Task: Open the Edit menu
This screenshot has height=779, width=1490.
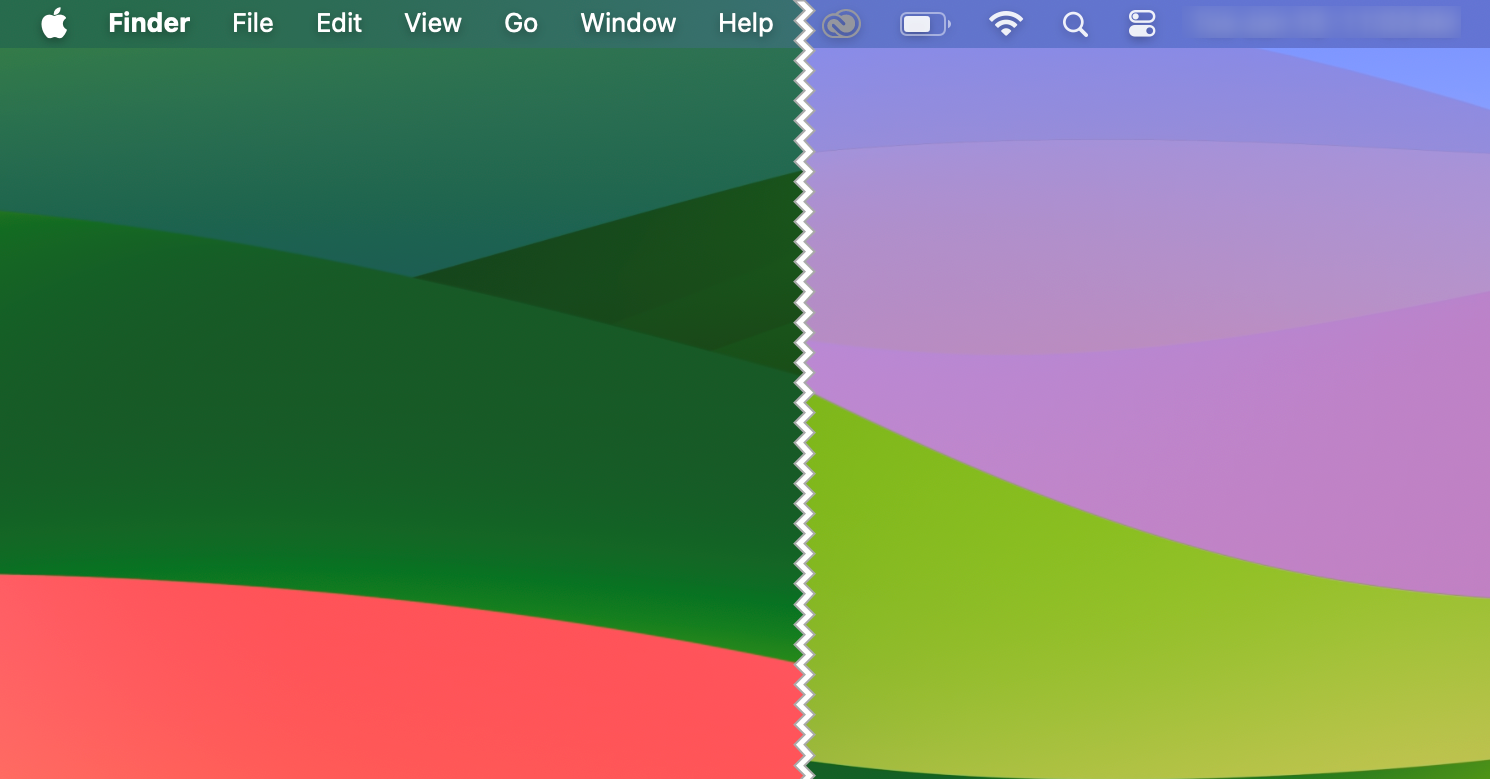Action: (339, 23)
